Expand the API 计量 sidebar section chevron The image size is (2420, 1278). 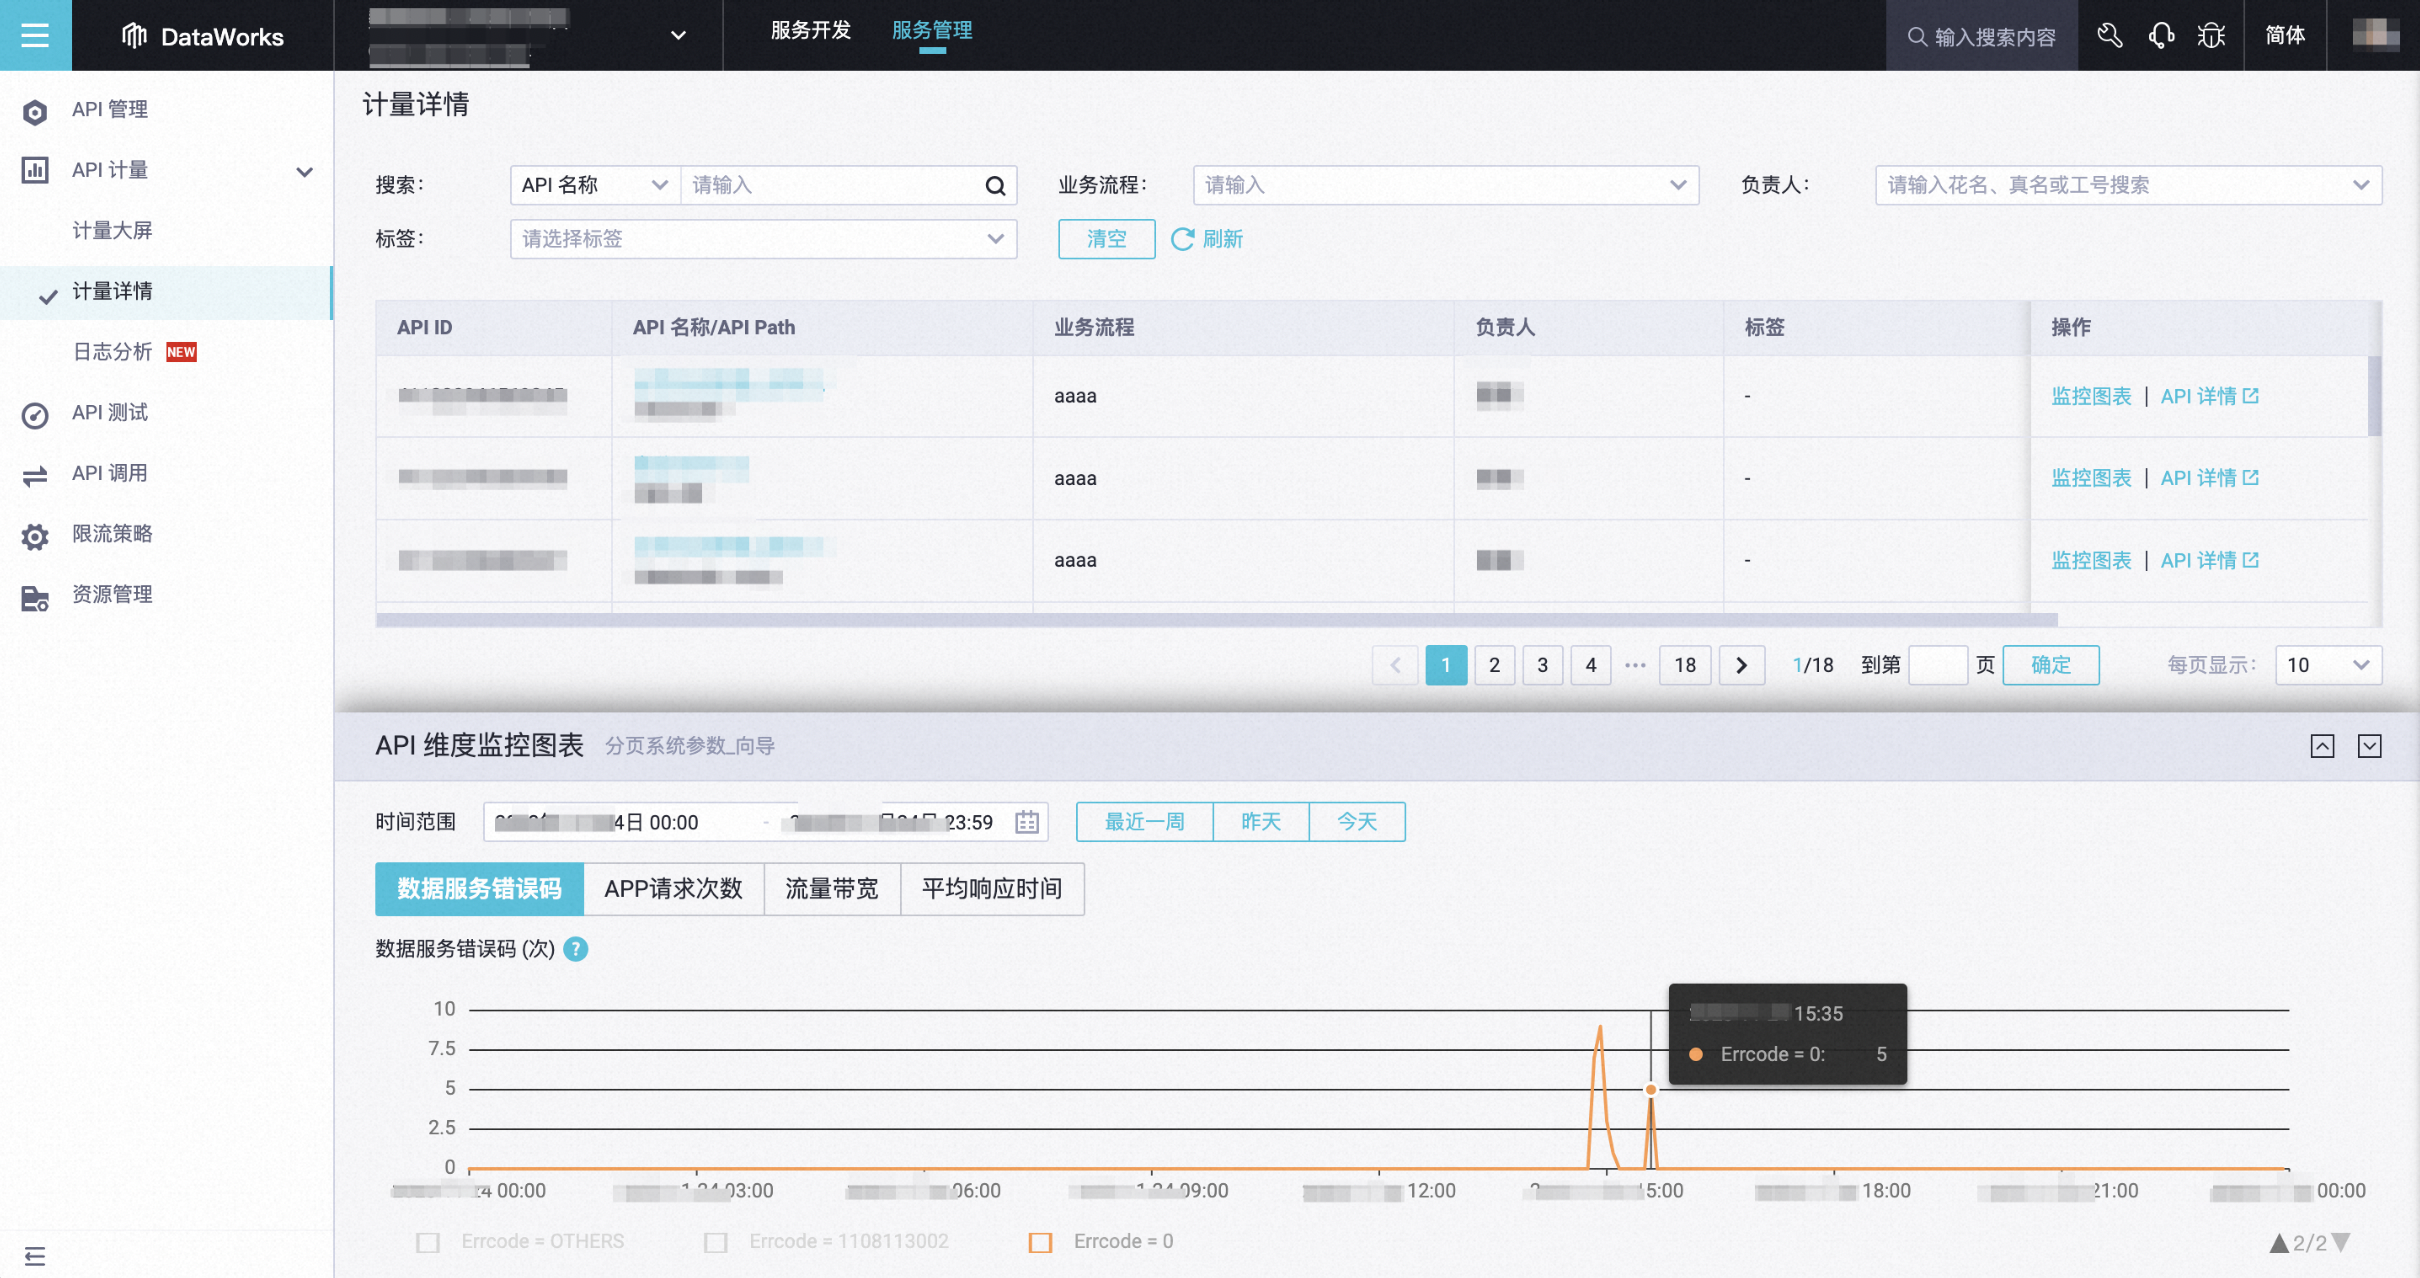coord(305,171)
